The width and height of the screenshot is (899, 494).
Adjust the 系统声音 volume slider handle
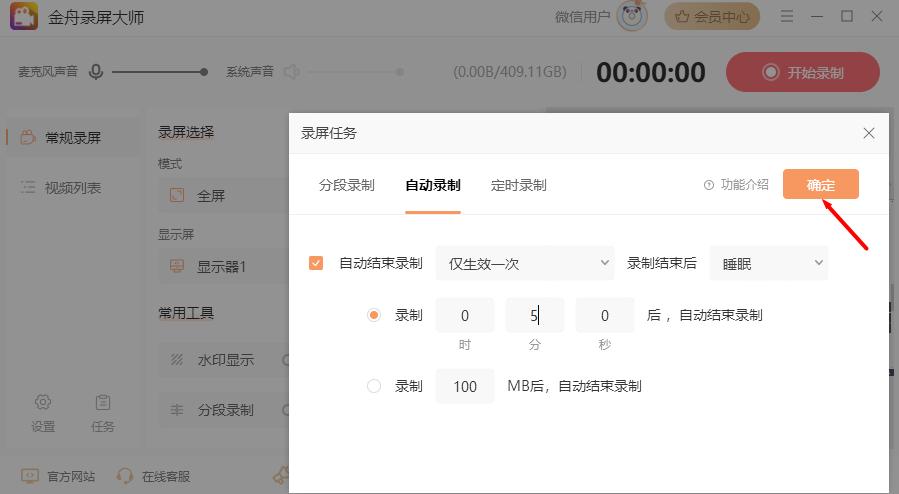[x=400, y=72]
